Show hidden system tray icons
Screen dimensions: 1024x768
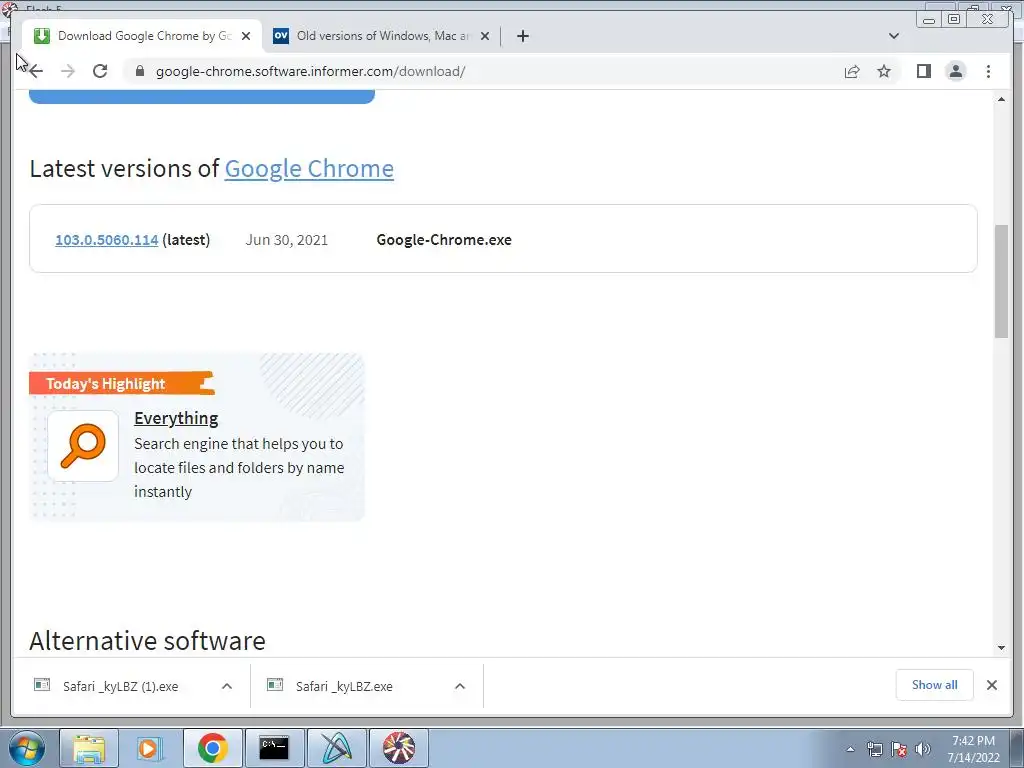coord(850,749)
